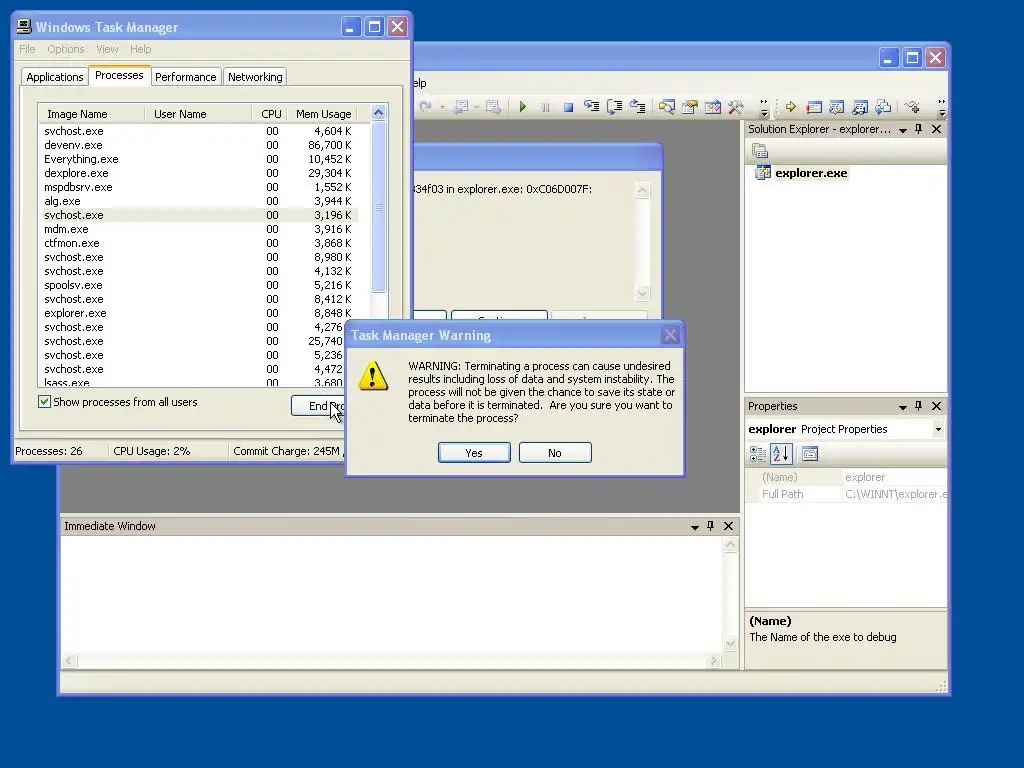
Task: Sort processes by User Name column
Action: point(198,114)
